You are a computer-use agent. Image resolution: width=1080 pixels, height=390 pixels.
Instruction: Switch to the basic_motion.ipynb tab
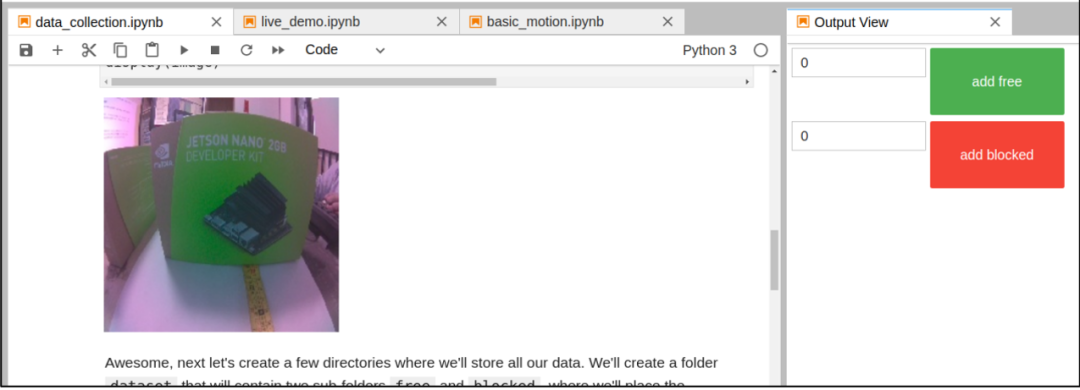pos(572,22)
